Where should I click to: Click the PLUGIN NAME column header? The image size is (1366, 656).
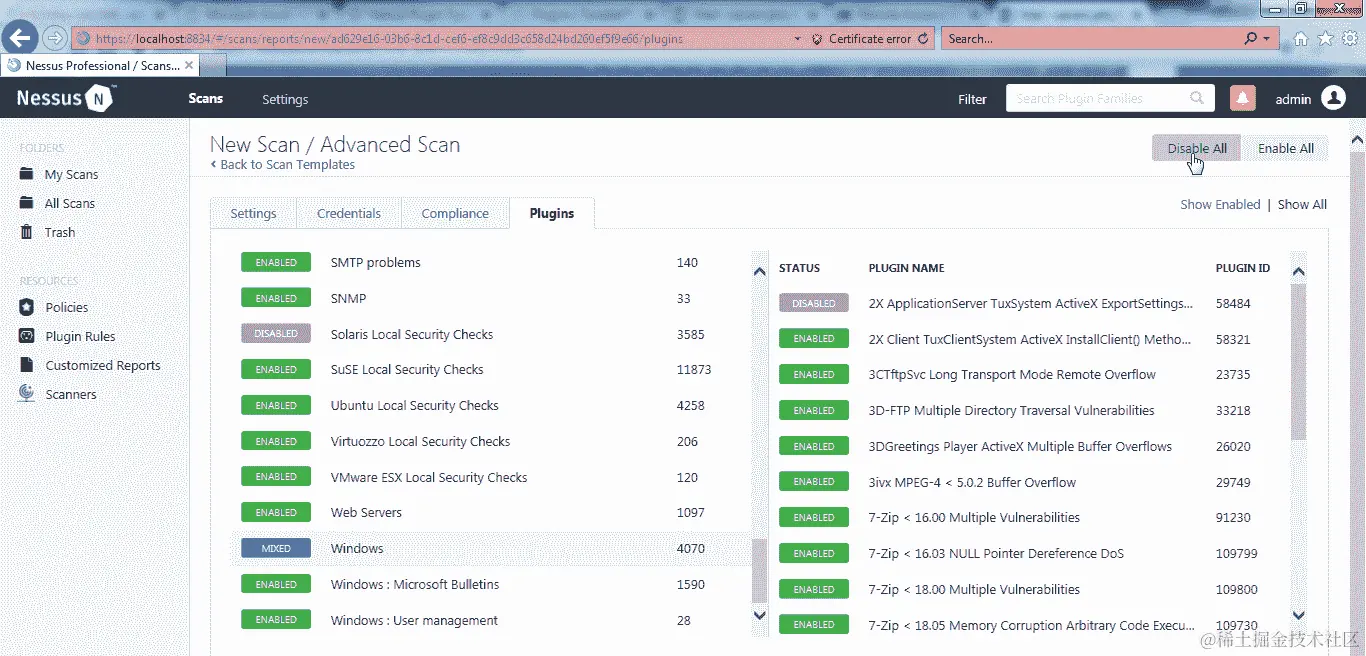[906, 268]
